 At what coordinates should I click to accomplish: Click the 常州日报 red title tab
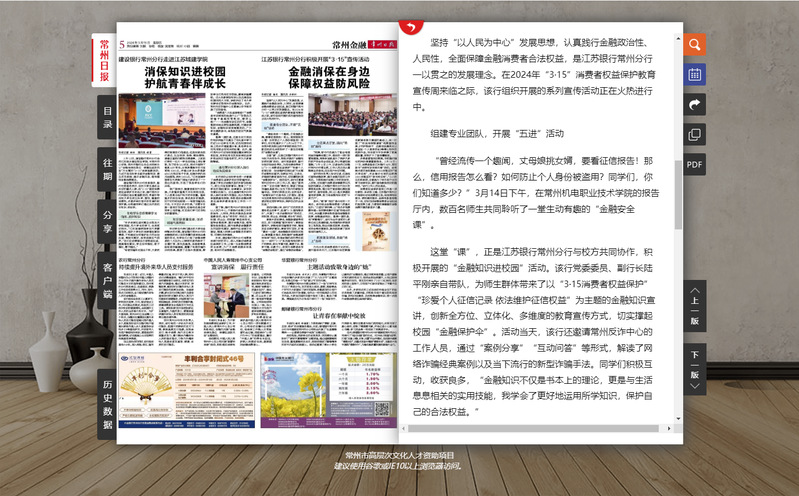[x=104, y=62]
